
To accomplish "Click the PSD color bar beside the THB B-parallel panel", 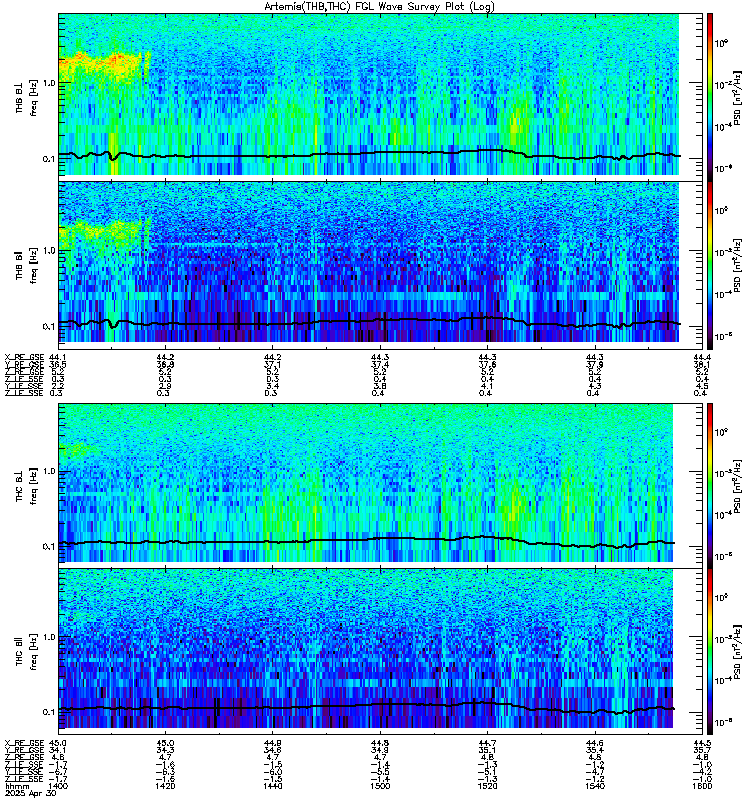I will pos(710,265).
